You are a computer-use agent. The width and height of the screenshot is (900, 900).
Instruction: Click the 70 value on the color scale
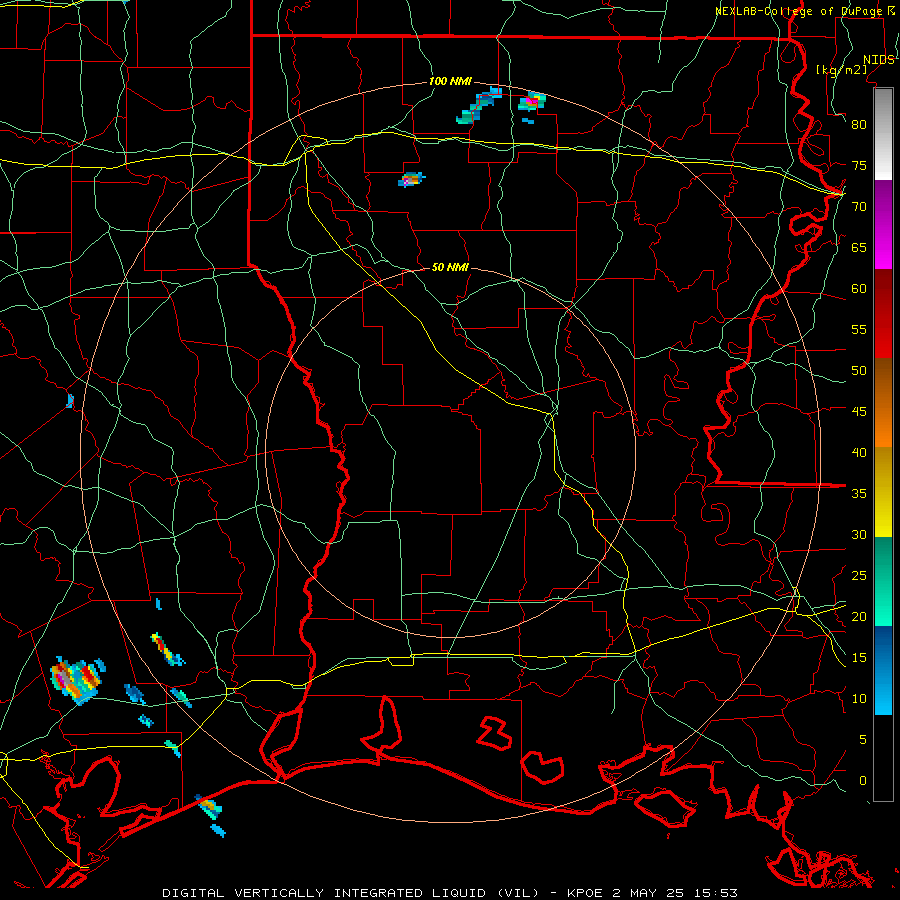pyautogui.click(x=859, y=207)
